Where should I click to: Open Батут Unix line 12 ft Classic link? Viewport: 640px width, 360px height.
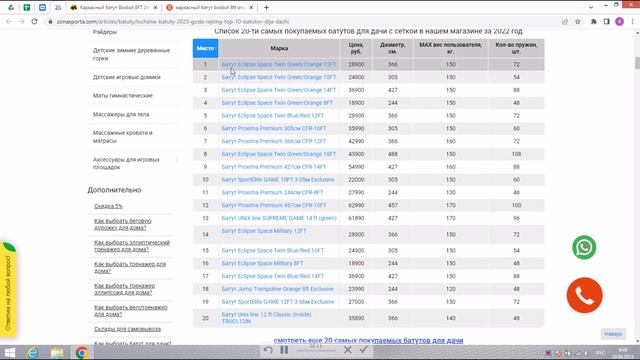tap(266, 318)
